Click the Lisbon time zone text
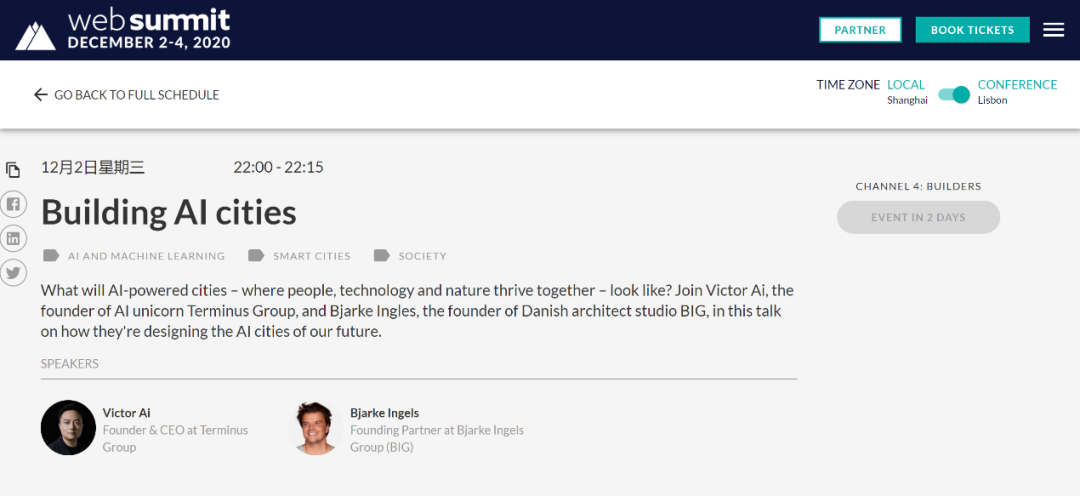Screen dimensions: 1080x496 point(993,101)
